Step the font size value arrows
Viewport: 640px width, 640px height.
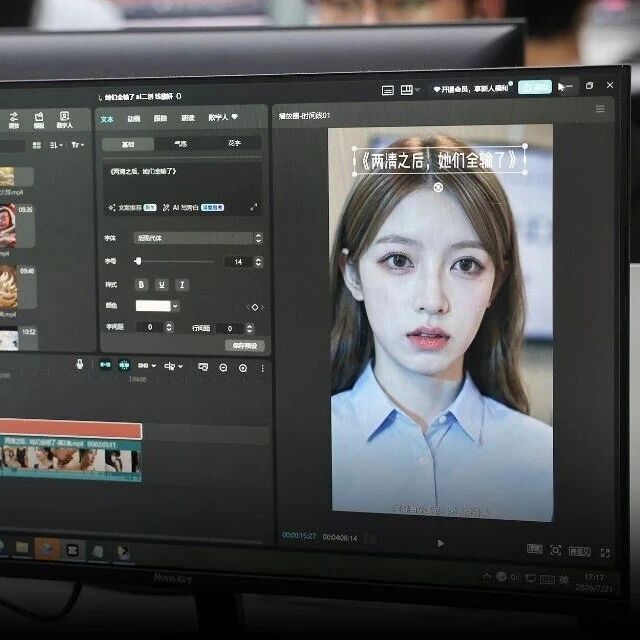[x=258, y=262]
